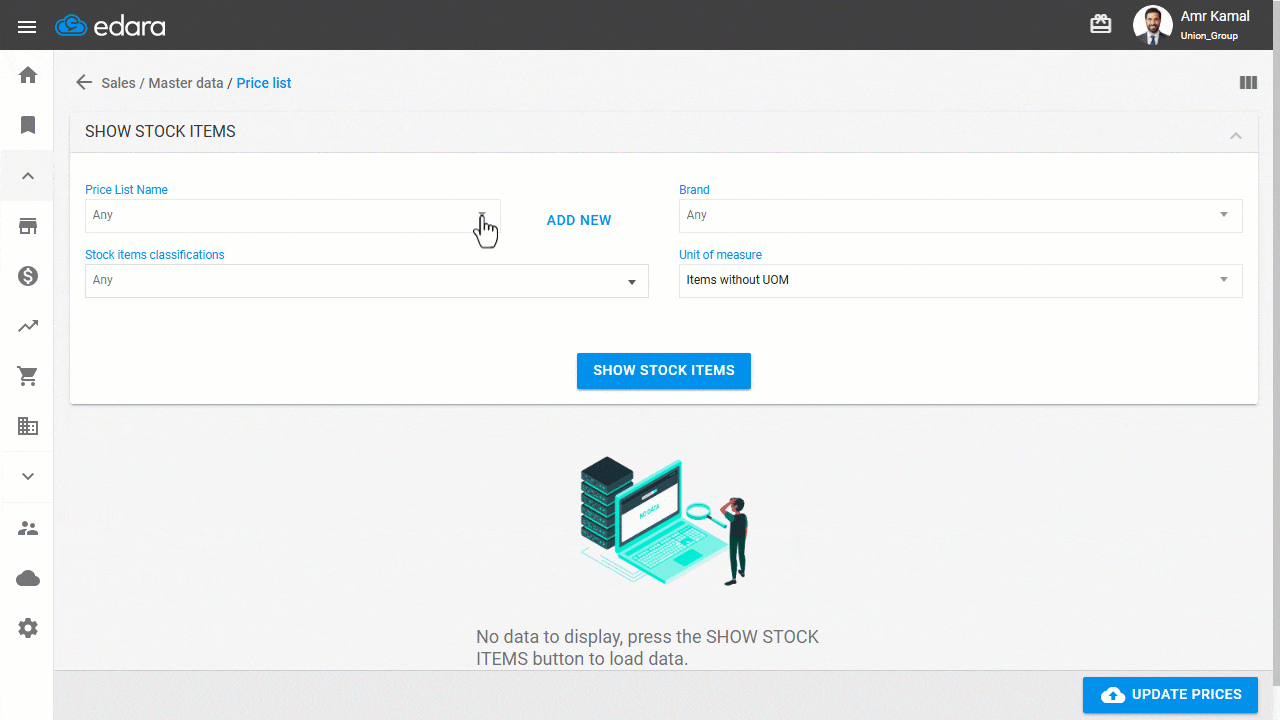Open Unit of measure dropdown
This screenshot has height=720, width=1280.
coord(960,281)
